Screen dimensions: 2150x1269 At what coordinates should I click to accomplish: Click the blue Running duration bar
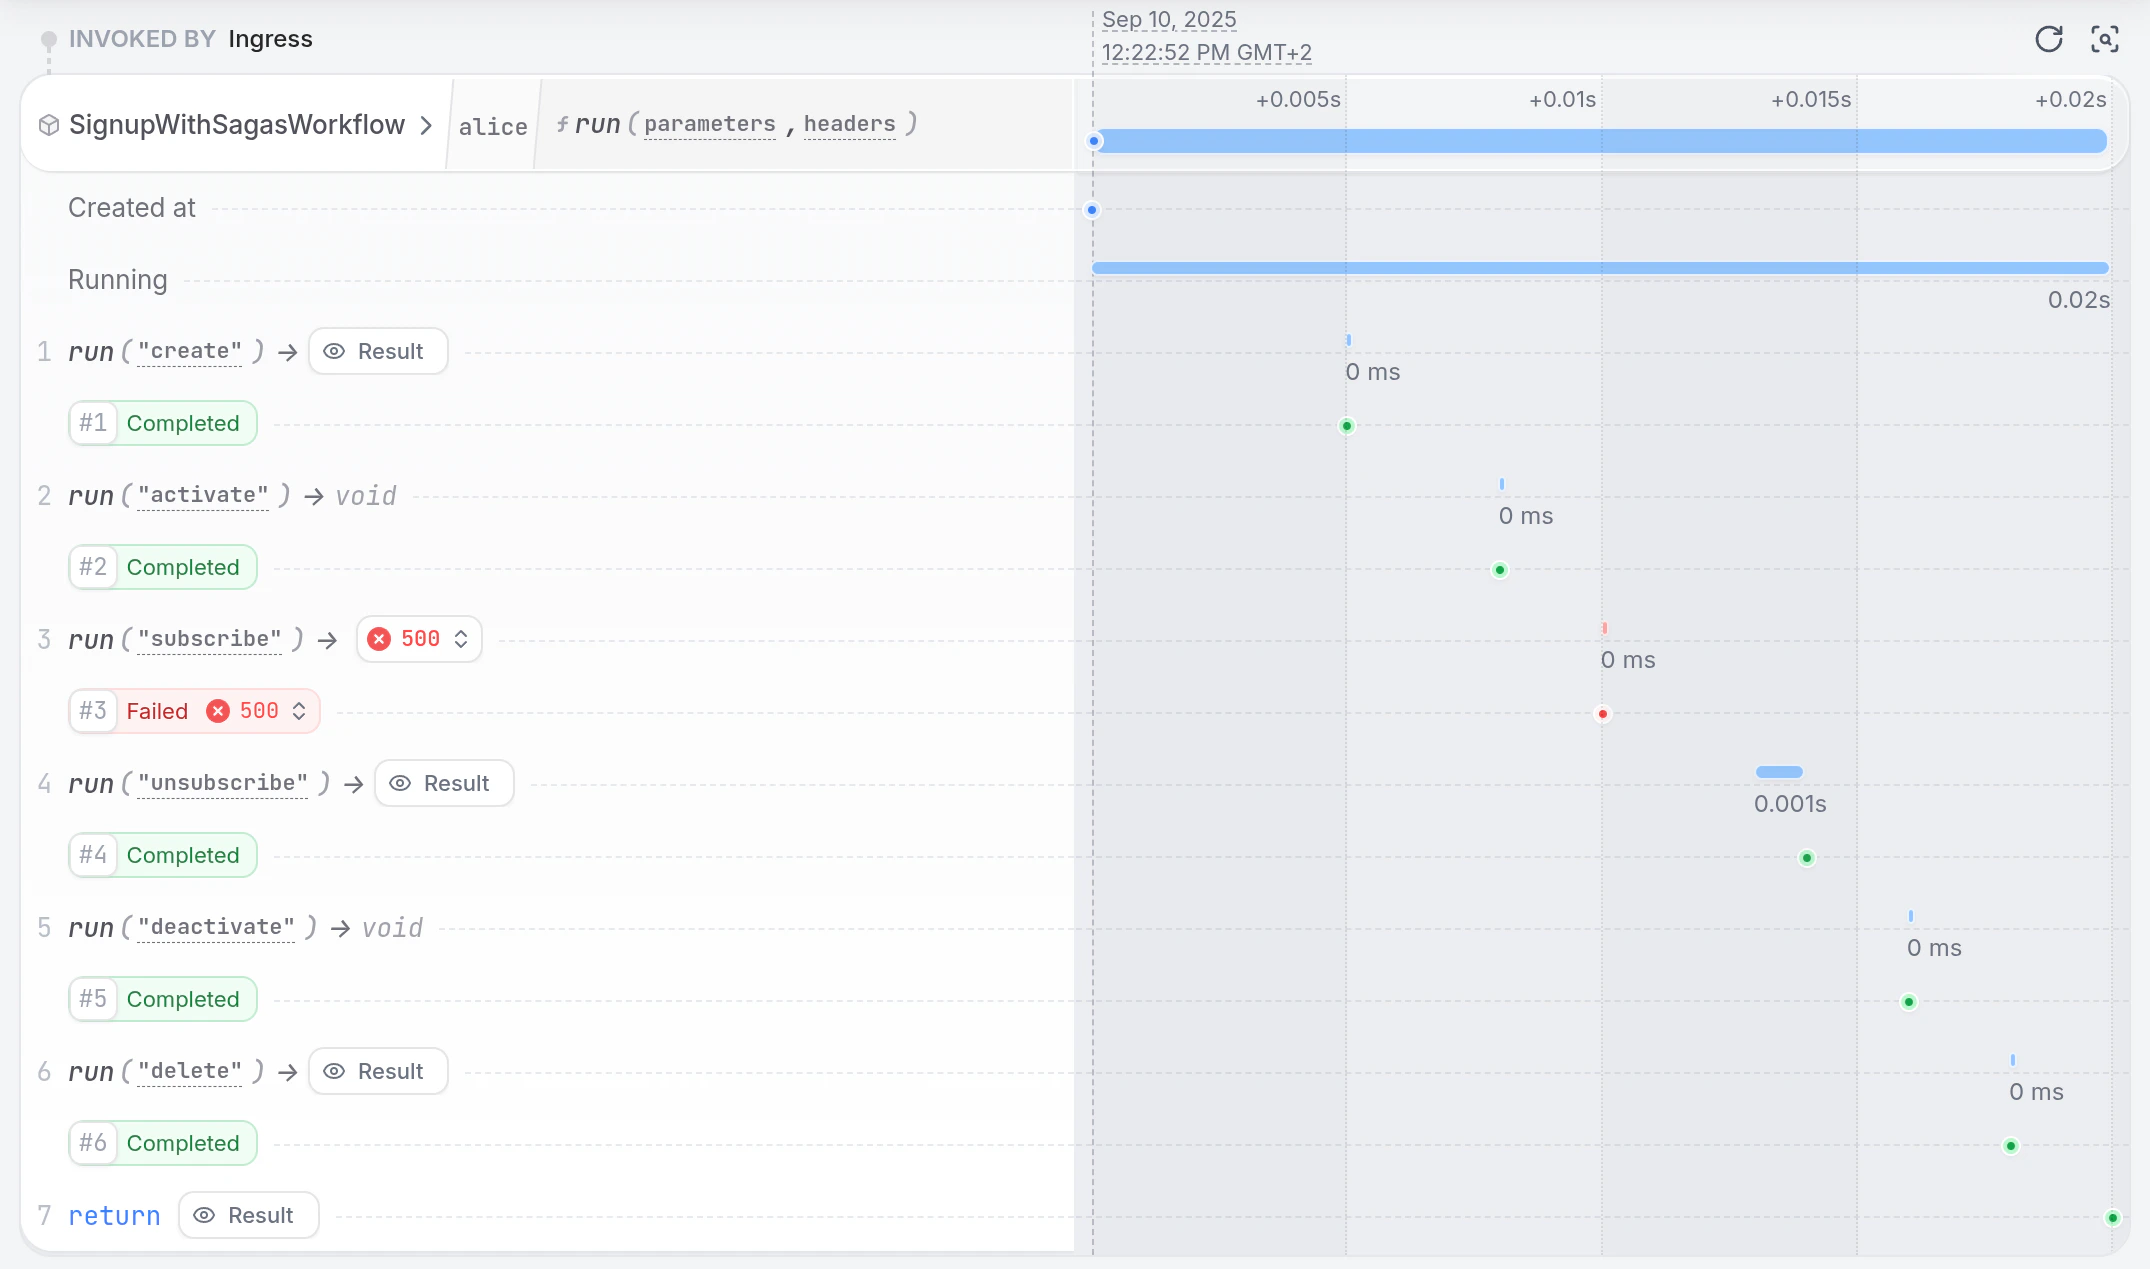1600,268
